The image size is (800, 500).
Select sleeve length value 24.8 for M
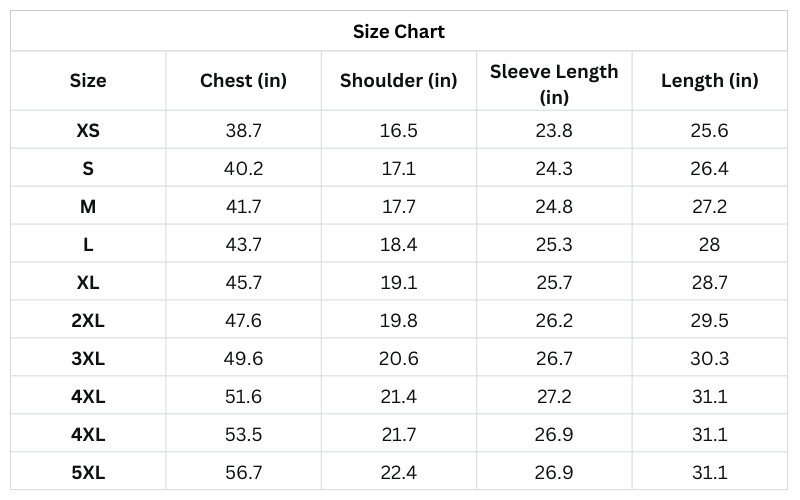[x=554, y=206]
